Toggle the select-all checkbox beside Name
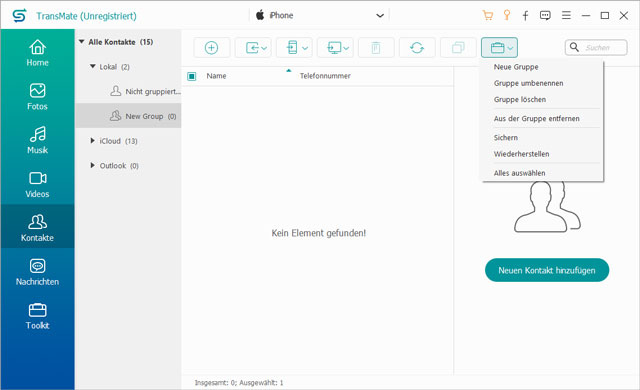This screenshot has height=390, width=640. click(191, 76)
